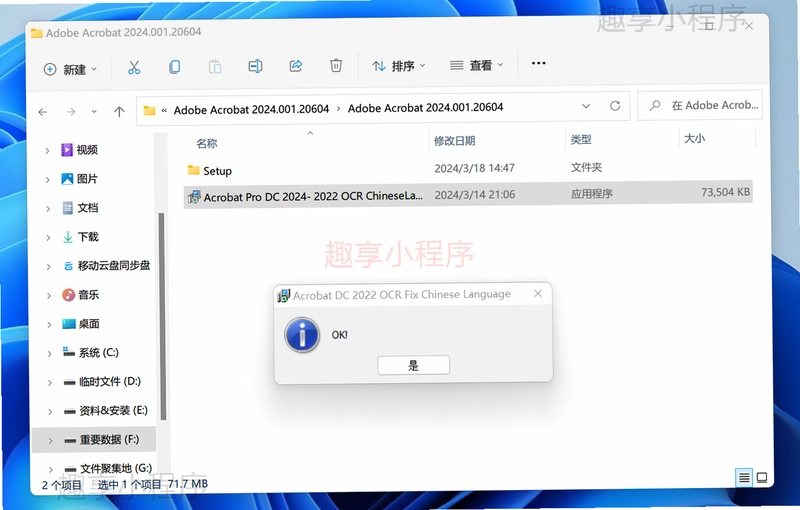The width and height of the screenshot is (800, 510).
Task: Expand the 系统 (C:) drive node
Action: [x=49, y=353]
